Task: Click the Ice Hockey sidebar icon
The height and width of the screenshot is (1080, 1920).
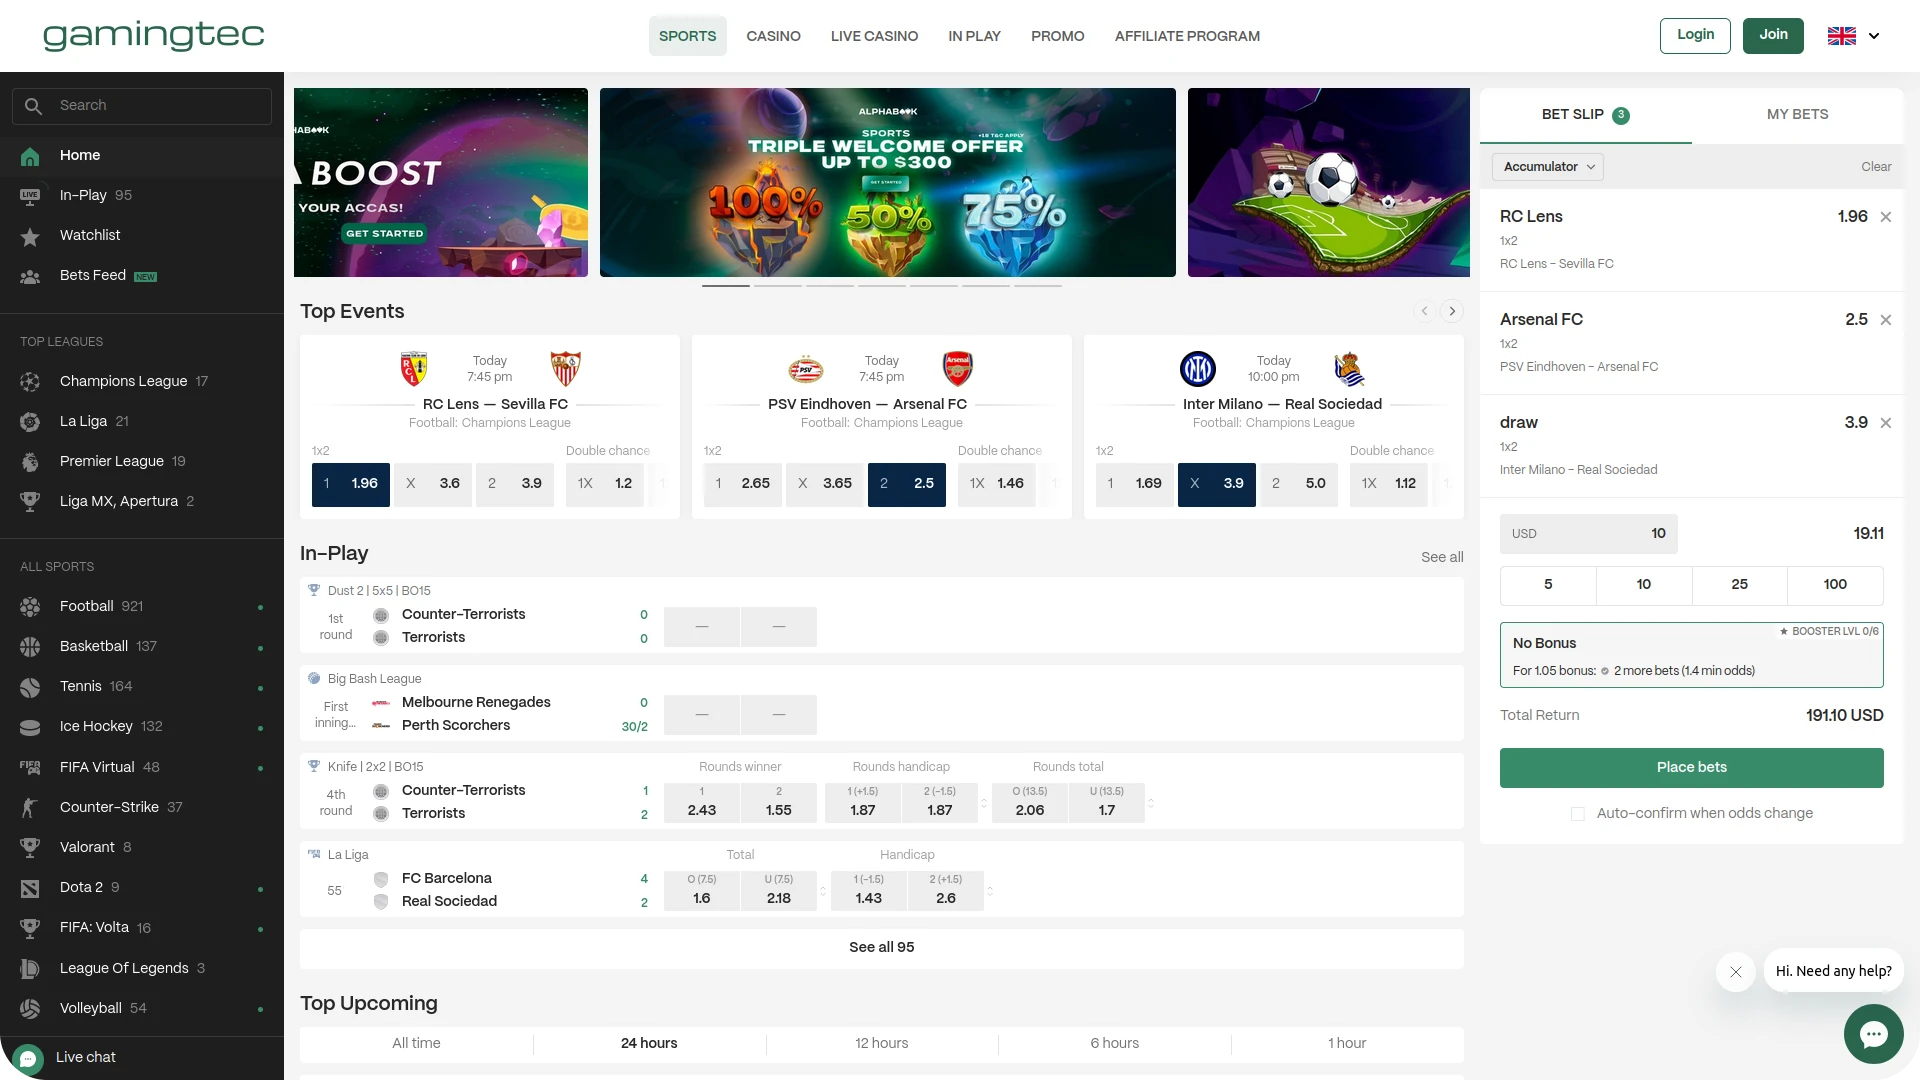Action: tap(30, 727)
